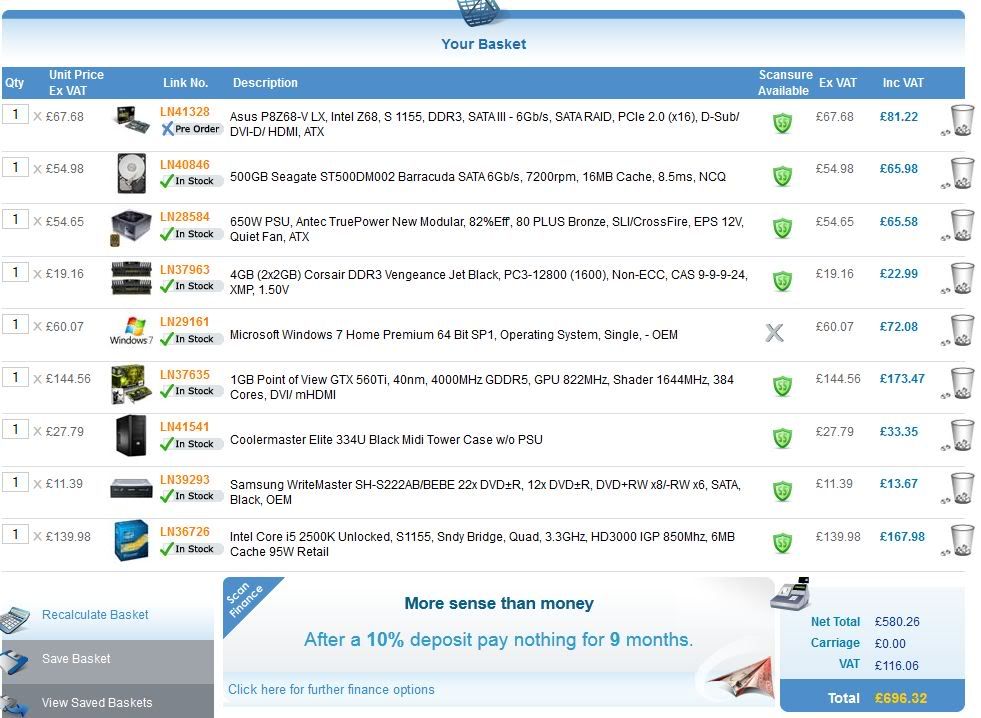The height and width of the screenshot is (718, 981).
Task: Click the Samsung WriteMaster DVD drive thumbnail
Action: 131,488
